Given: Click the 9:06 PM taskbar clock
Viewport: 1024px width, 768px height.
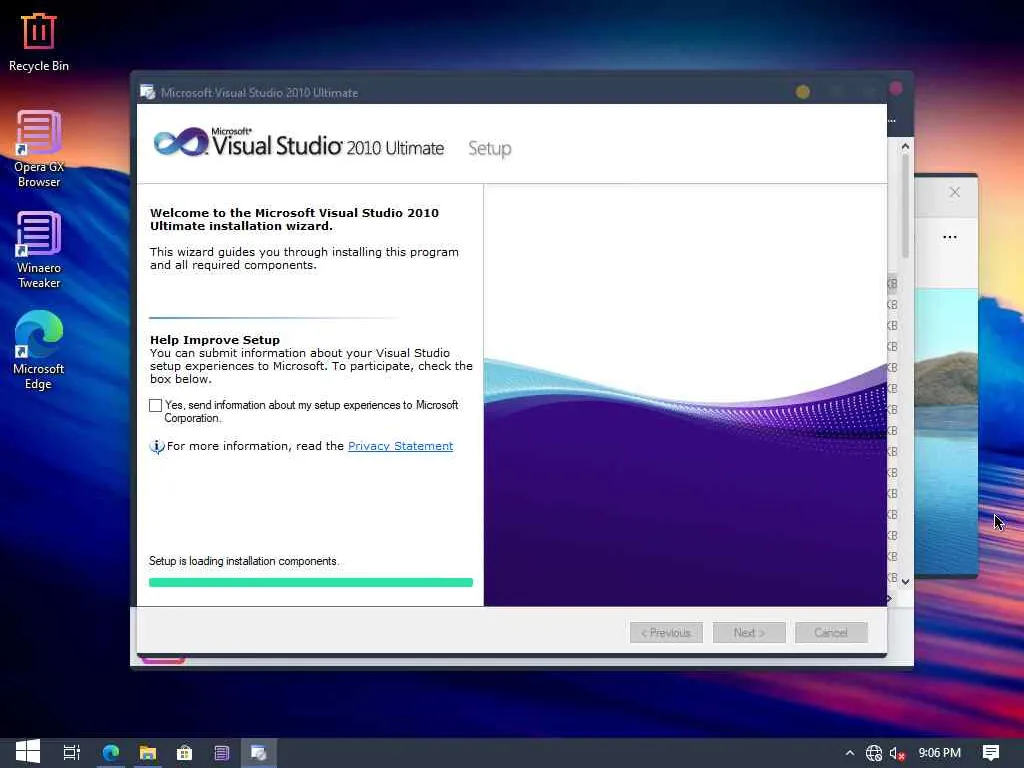Looking at the screenshot, I should (939, 753).
